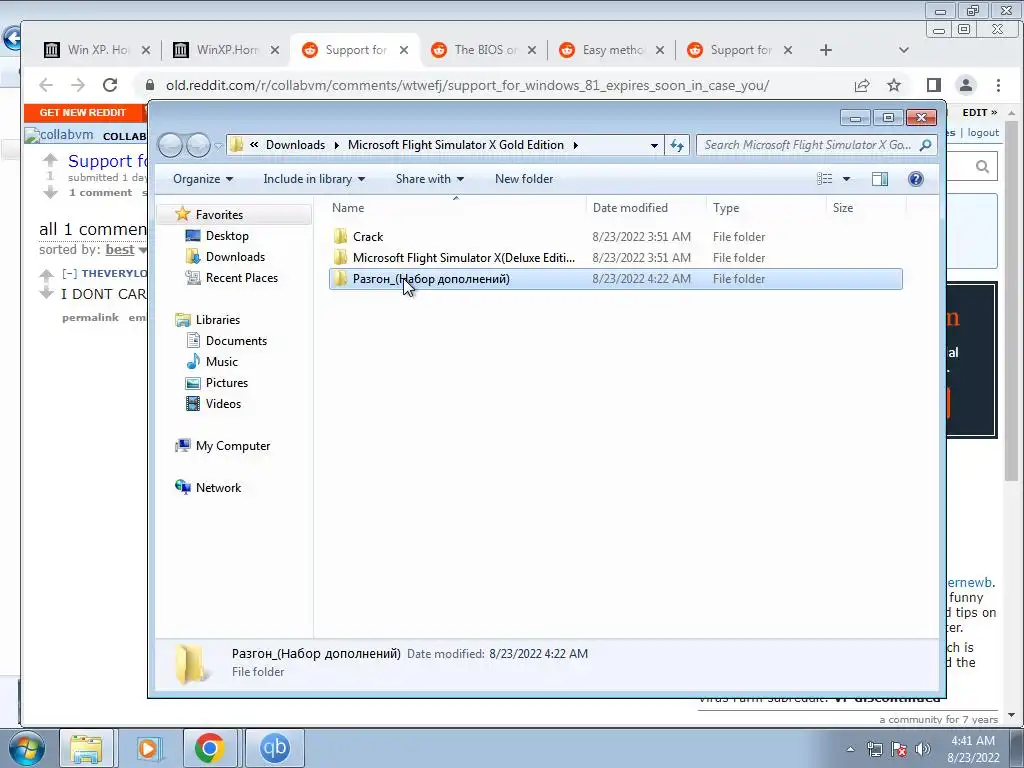
Task: Go back in Chrome
Action: (46, 85)
